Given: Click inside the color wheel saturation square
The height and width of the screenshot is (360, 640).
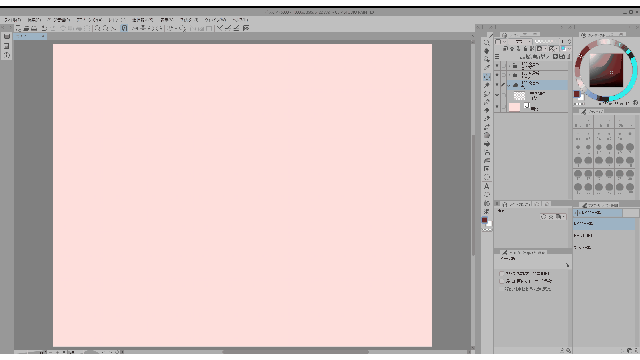Looking at the screenshot, I should (606, 70).
